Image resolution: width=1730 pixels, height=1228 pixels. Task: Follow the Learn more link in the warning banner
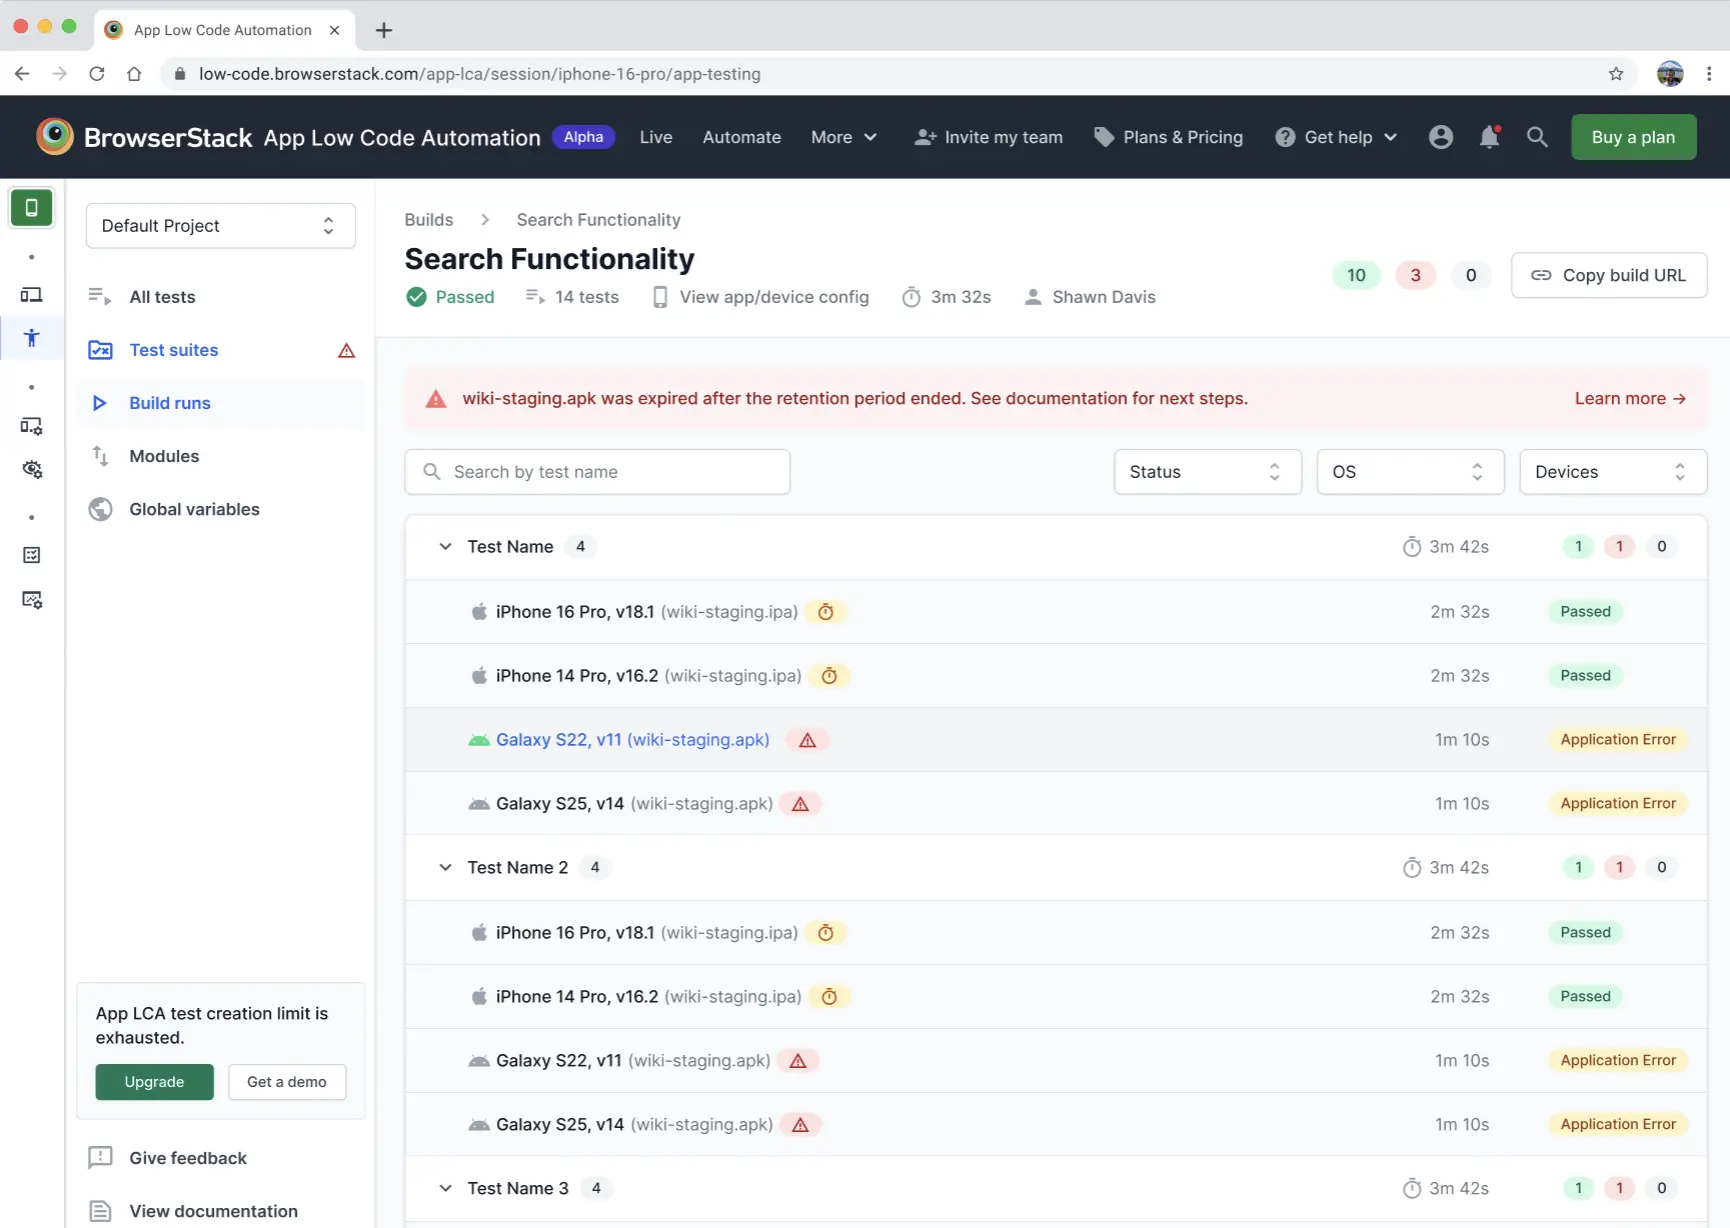pos(1629,398)
